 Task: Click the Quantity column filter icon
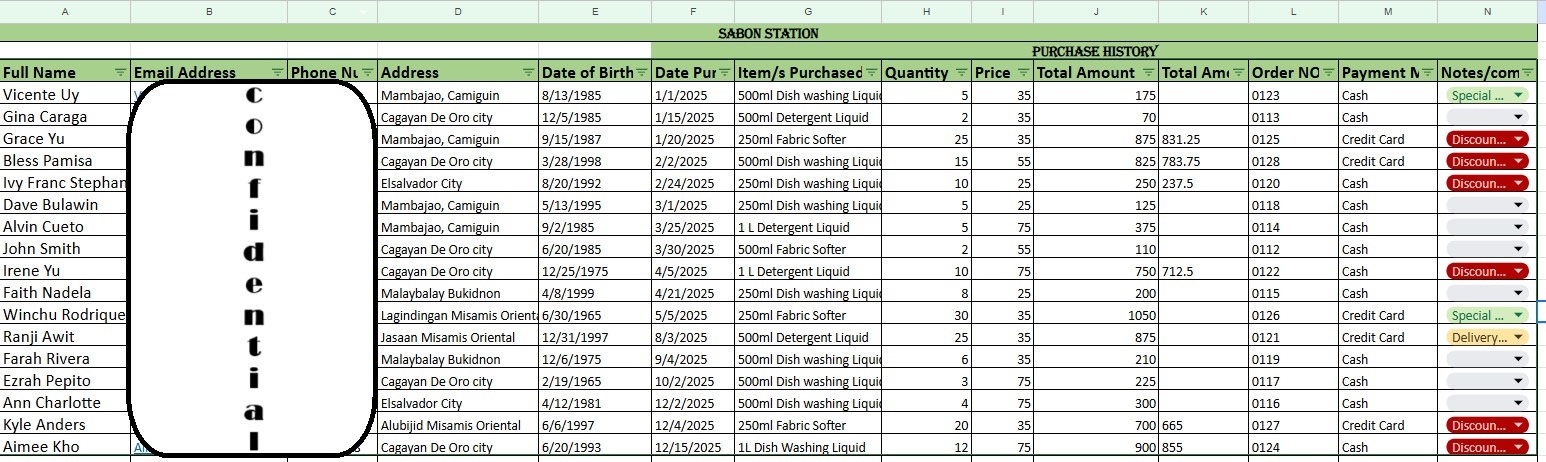(962, 72)
